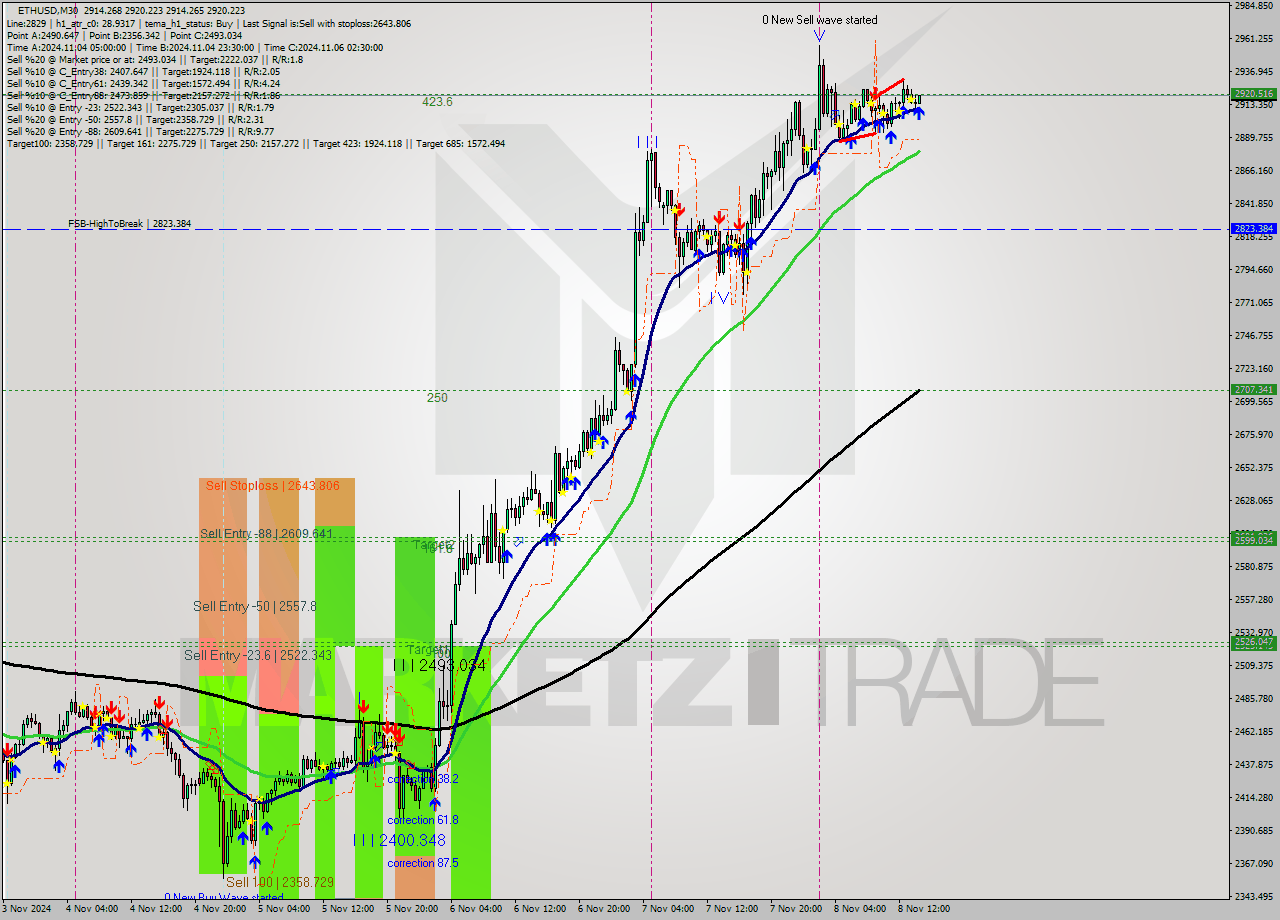Image resolution: width=1280 pixels, height=920 pixels.
Task: Click the 423.6 Fibonacci level label
Action: pyautogui.click(x=437, y=102)
